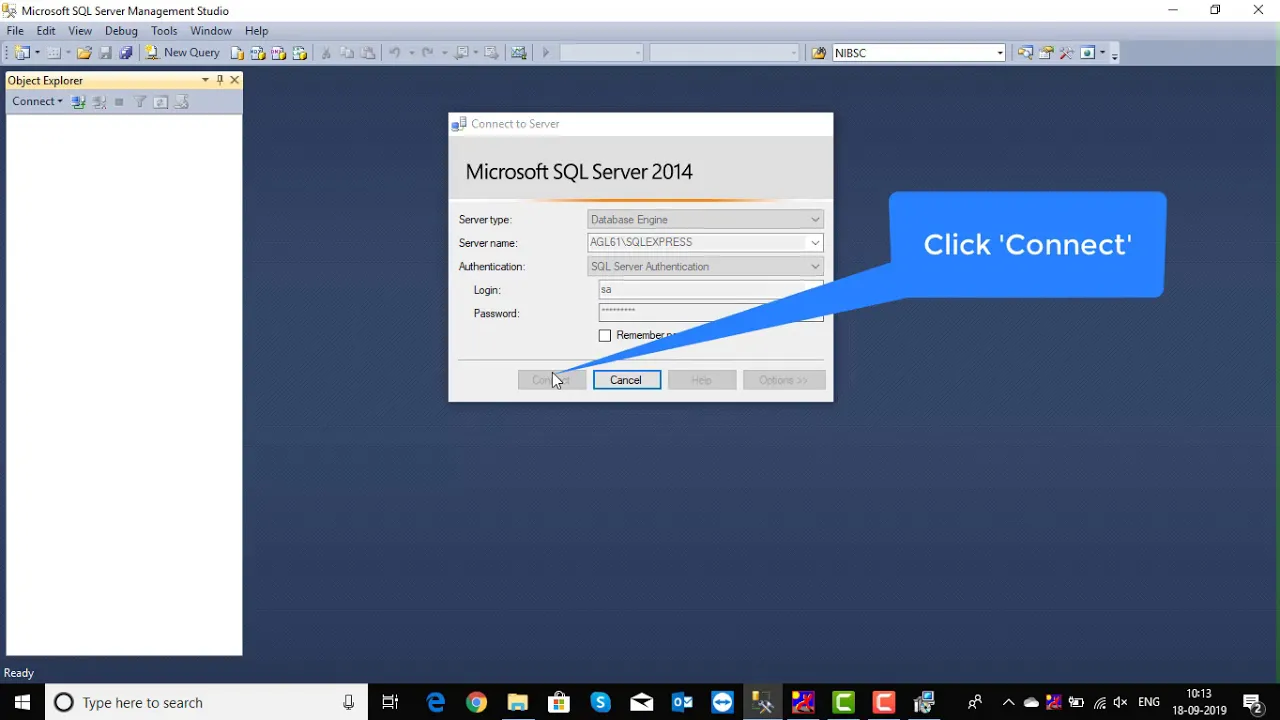Screen dimensions: 1280x720
Task: Click the Cut scissors icon
Action: click(326, 53)
